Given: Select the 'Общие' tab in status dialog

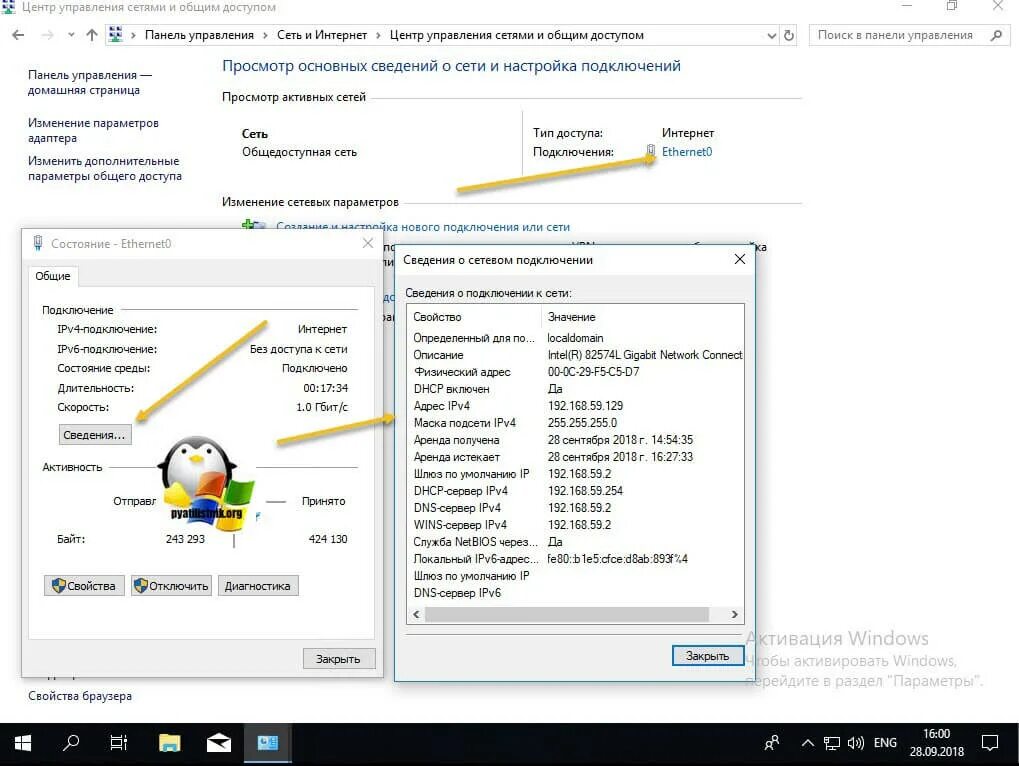Looking at the screenshot, I should (x=53, y=276).
